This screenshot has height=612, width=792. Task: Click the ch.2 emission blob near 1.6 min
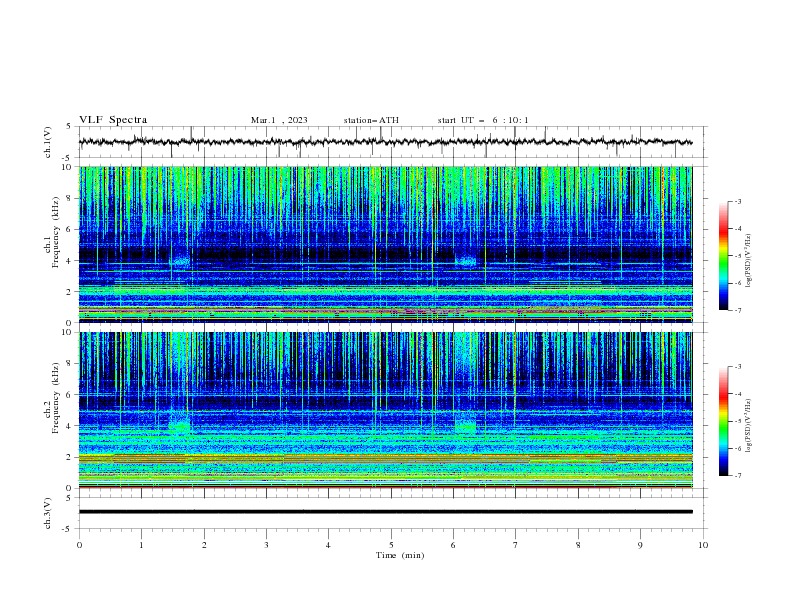[179, 424]
